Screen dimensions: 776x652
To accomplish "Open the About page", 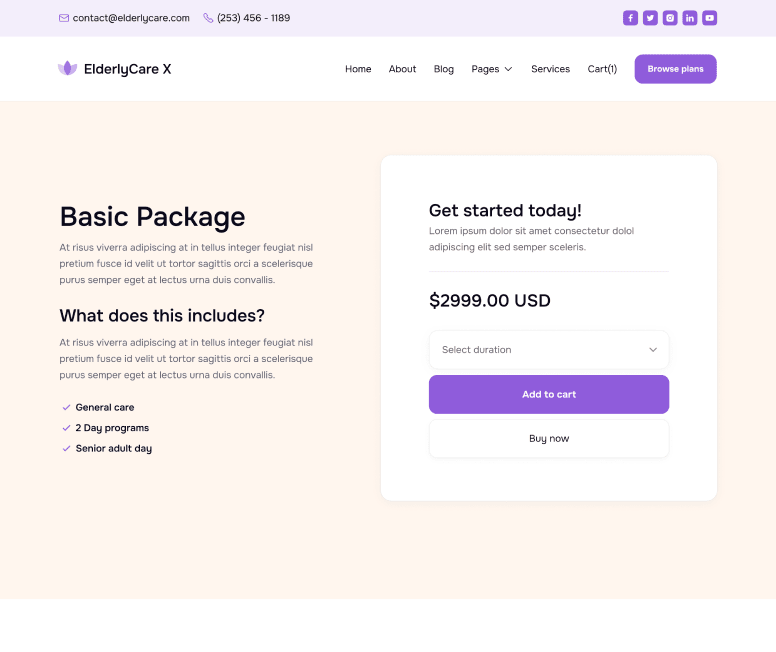I will (402, 69).
